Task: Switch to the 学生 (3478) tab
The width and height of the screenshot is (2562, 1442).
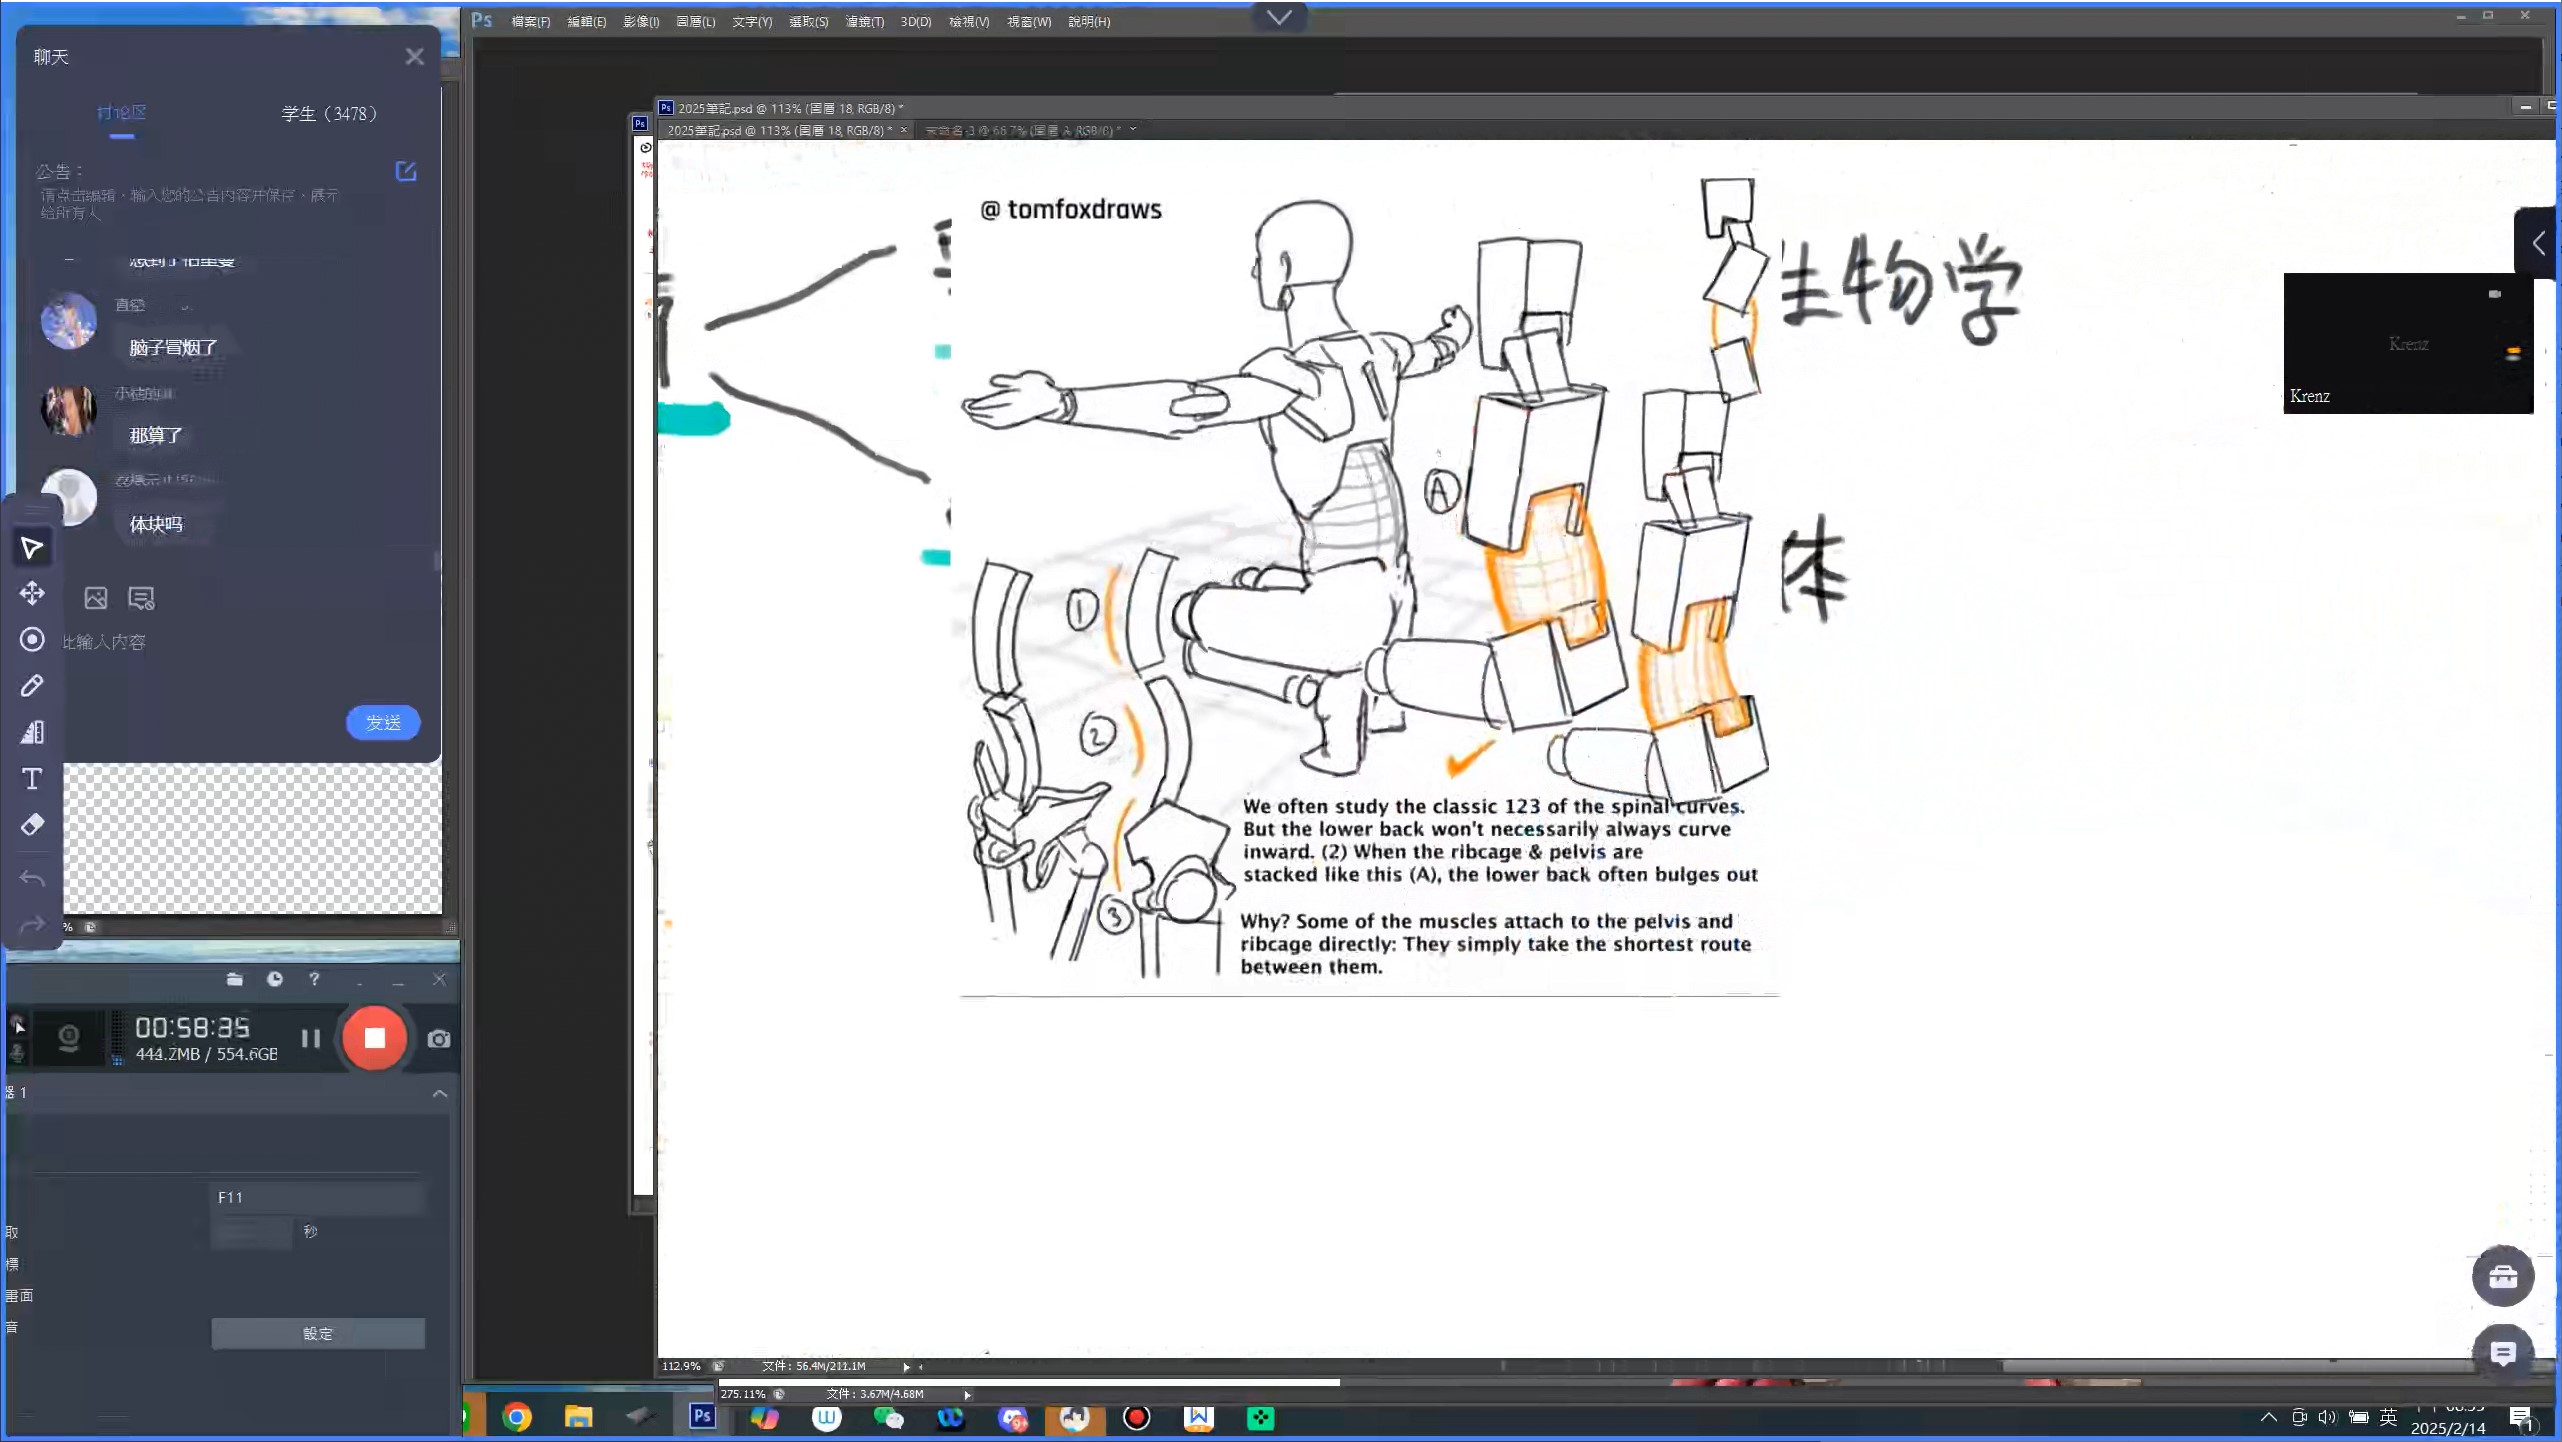Action: click(329, 114)
